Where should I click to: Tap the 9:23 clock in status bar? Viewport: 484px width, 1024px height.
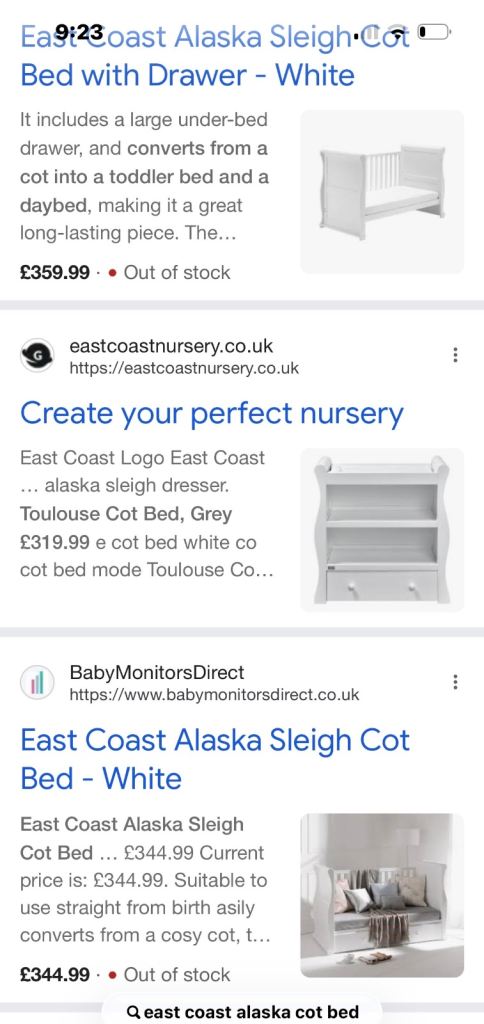pyautogui.click(x=79, y=31)
